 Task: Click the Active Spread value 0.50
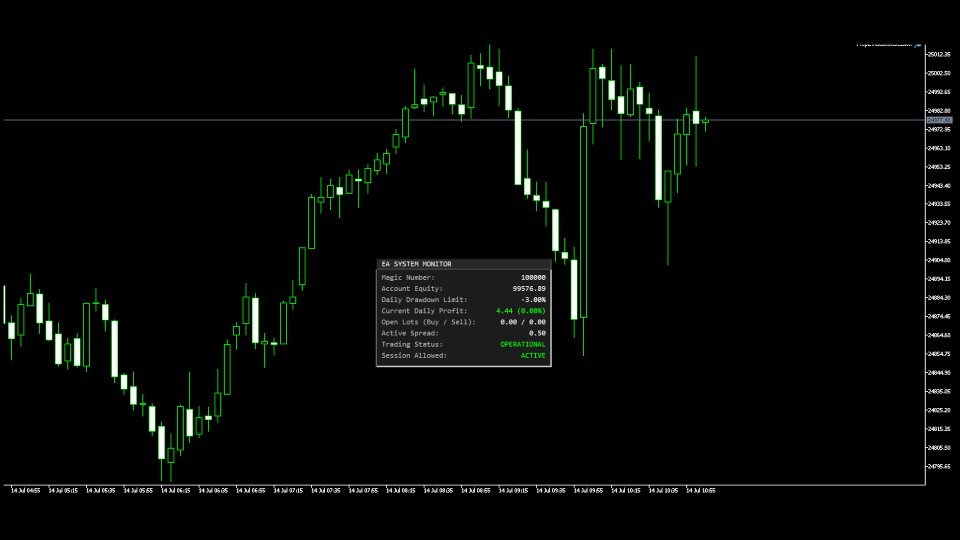(x=537, y=333)
